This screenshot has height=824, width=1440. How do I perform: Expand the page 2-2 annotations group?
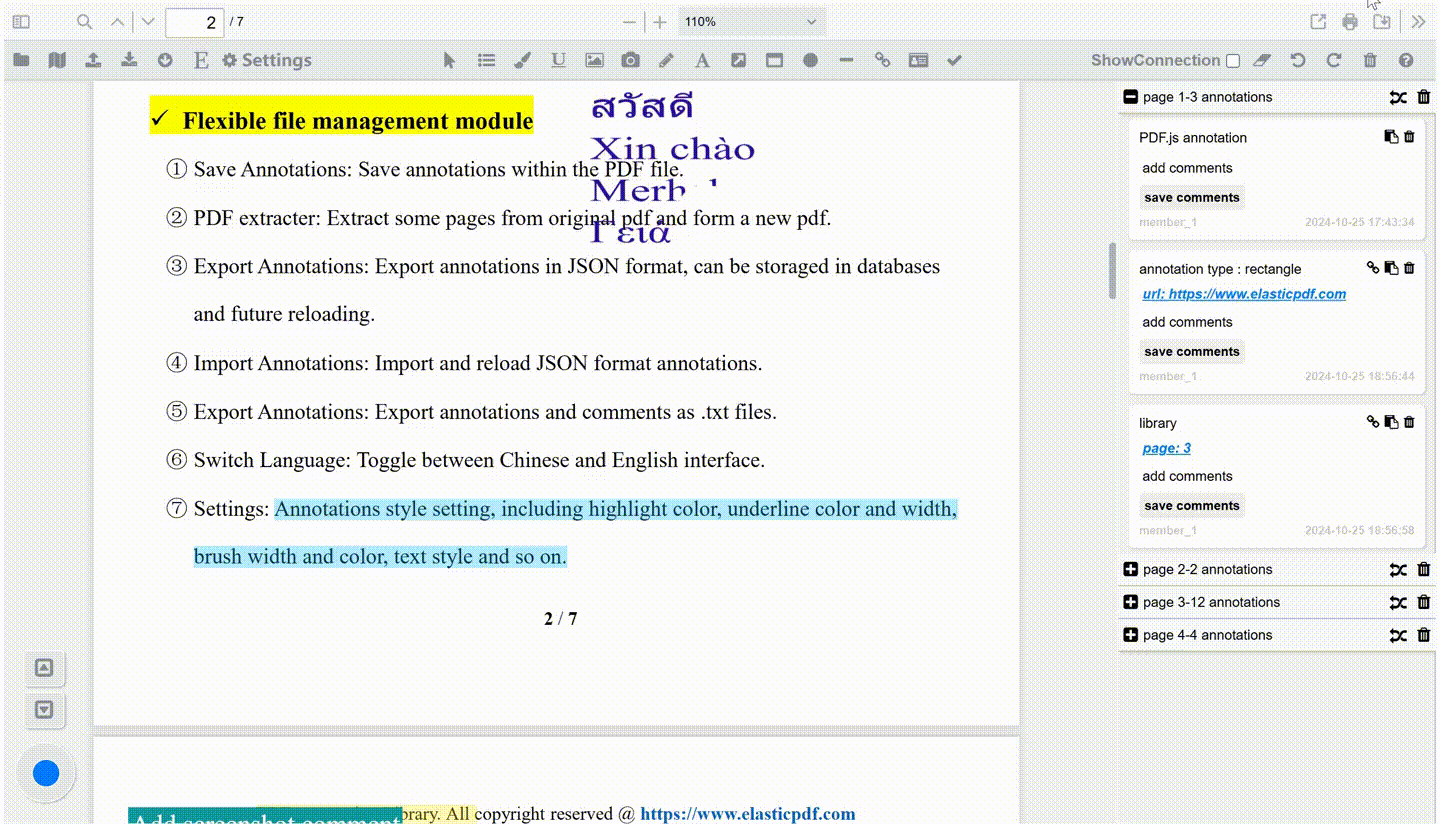[1130, 569]
